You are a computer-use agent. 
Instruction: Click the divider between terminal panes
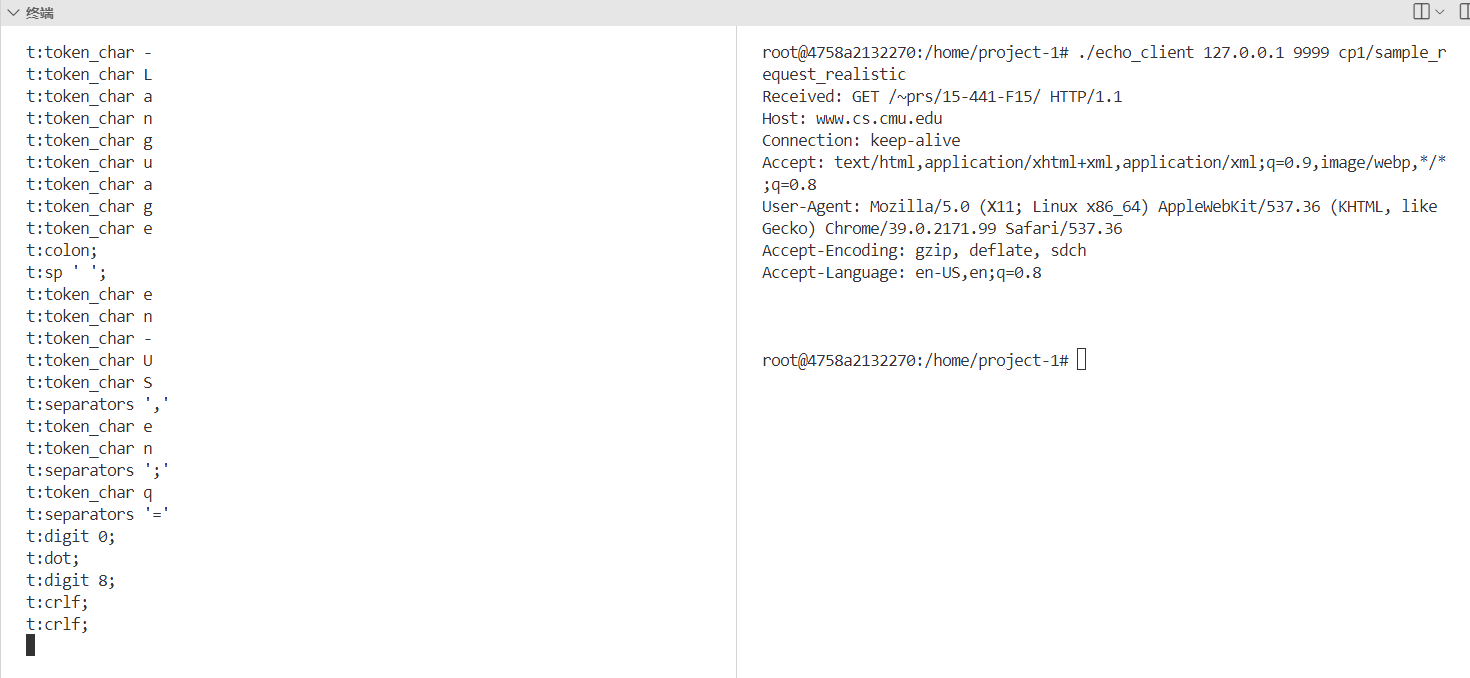(x=736, y=350)
